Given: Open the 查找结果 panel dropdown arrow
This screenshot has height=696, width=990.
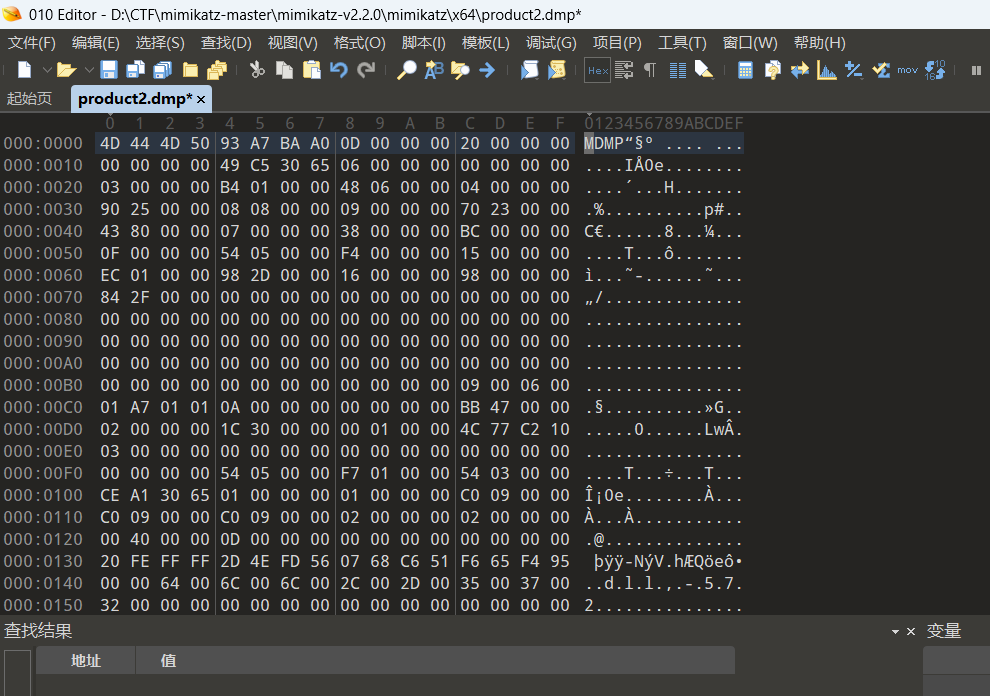Looking at the screenshot, I should 895,632.
